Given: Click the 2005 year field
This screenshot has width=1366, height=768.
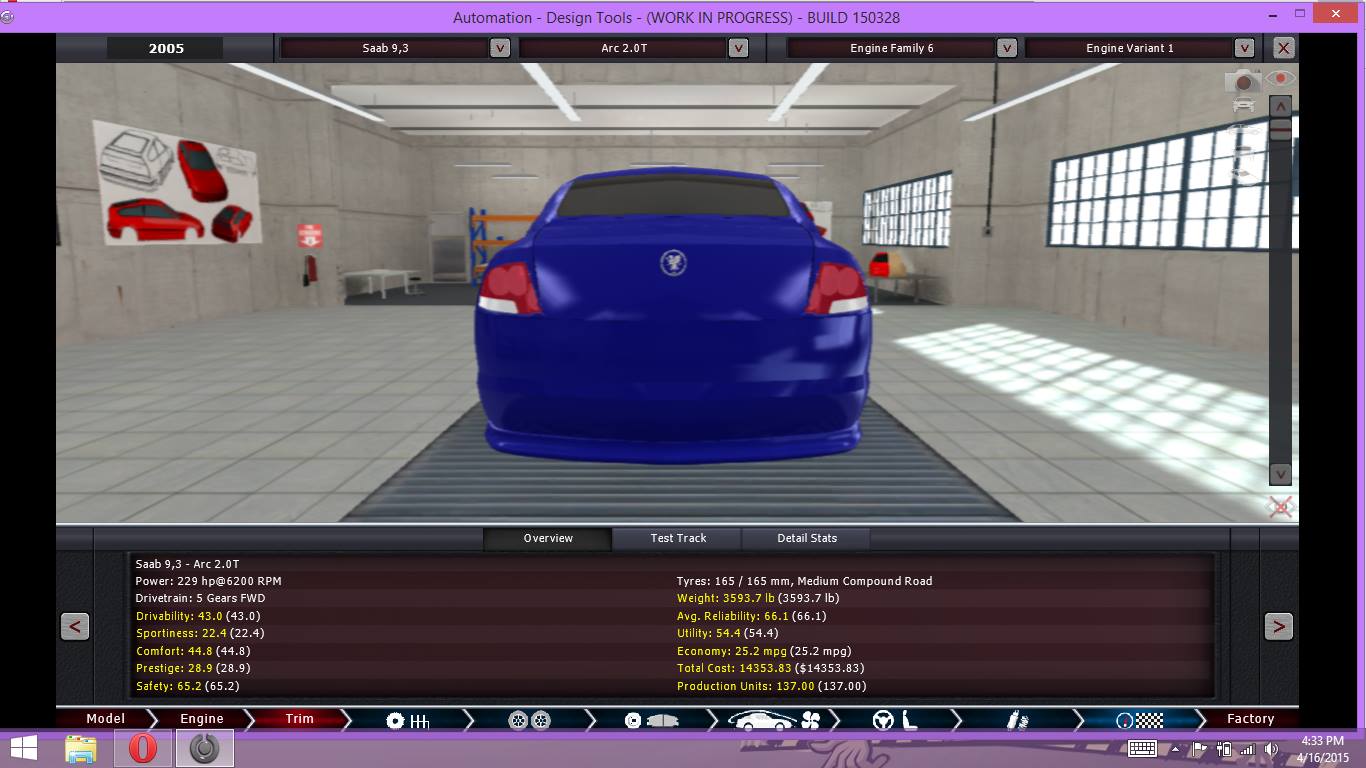Looking at the screenshot, I should 166,48.
